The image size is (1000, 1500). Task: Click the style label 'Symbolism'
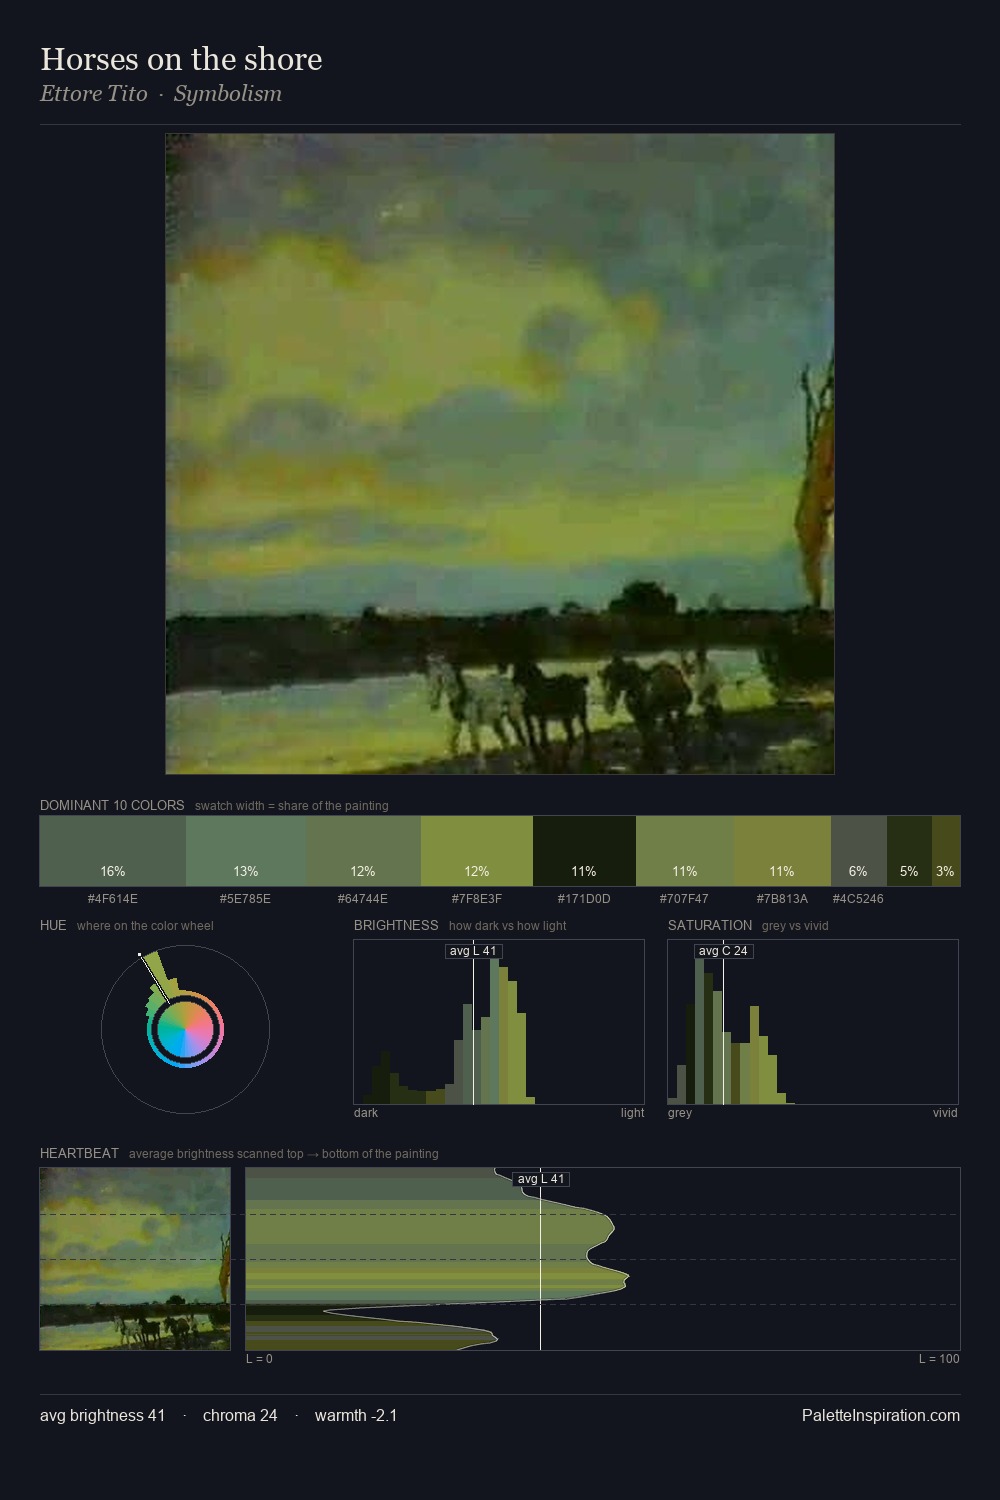click(x=228, y=93)
